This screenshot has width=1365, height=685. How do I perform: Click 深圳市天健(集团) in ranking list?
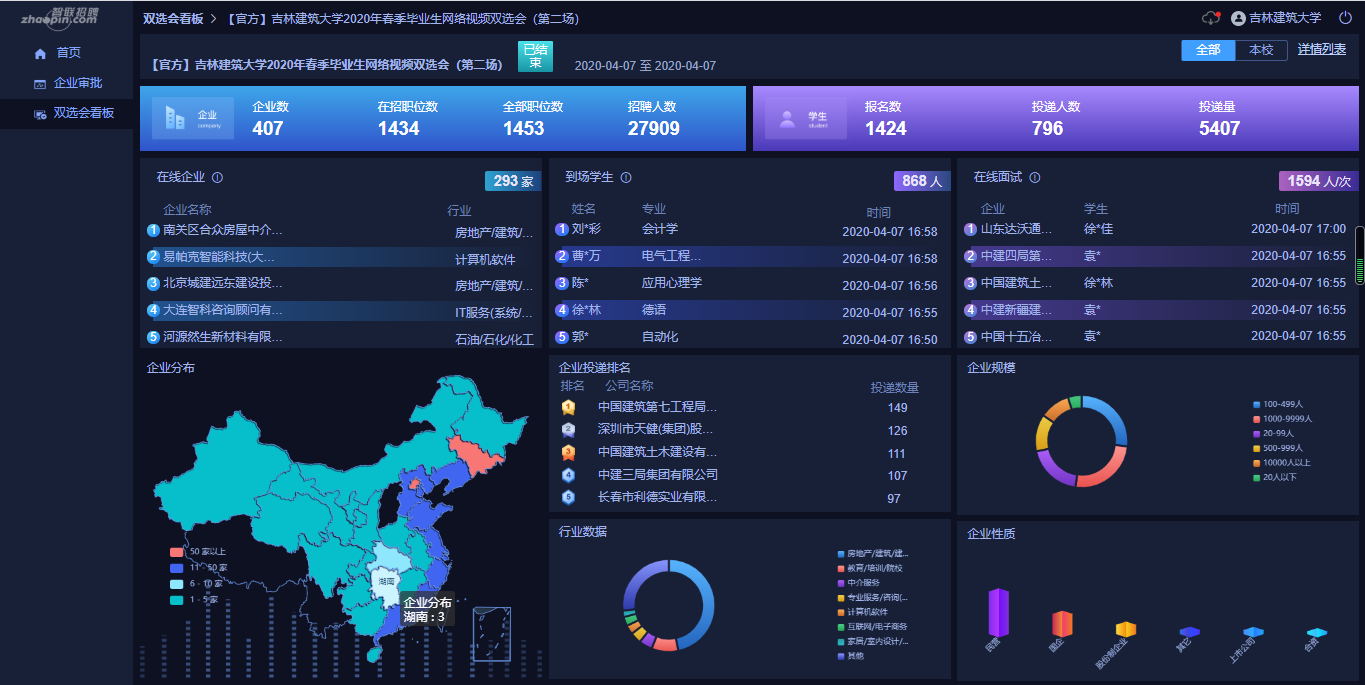point(657,430)
